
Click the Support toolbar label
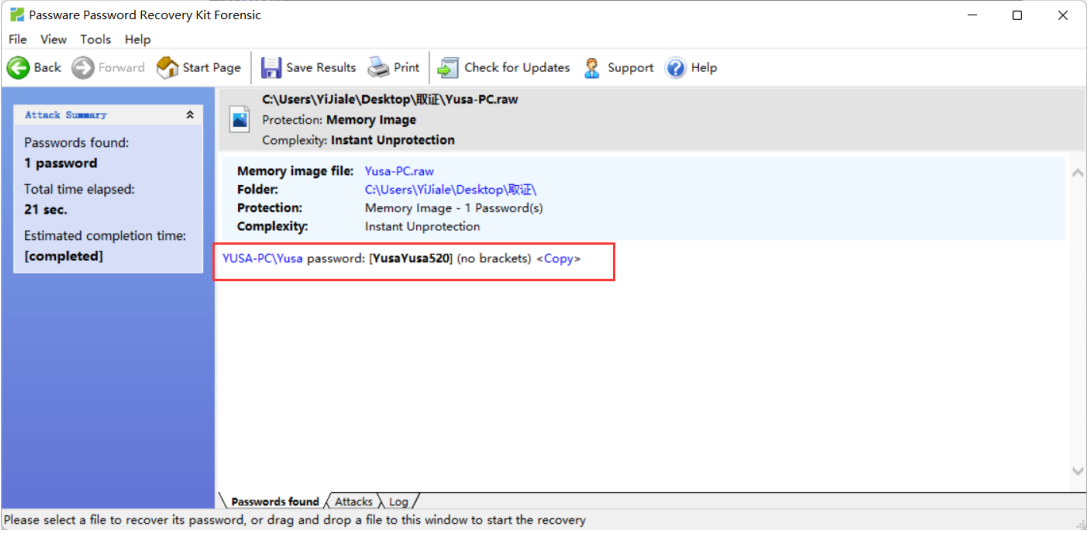click(630, 68)
